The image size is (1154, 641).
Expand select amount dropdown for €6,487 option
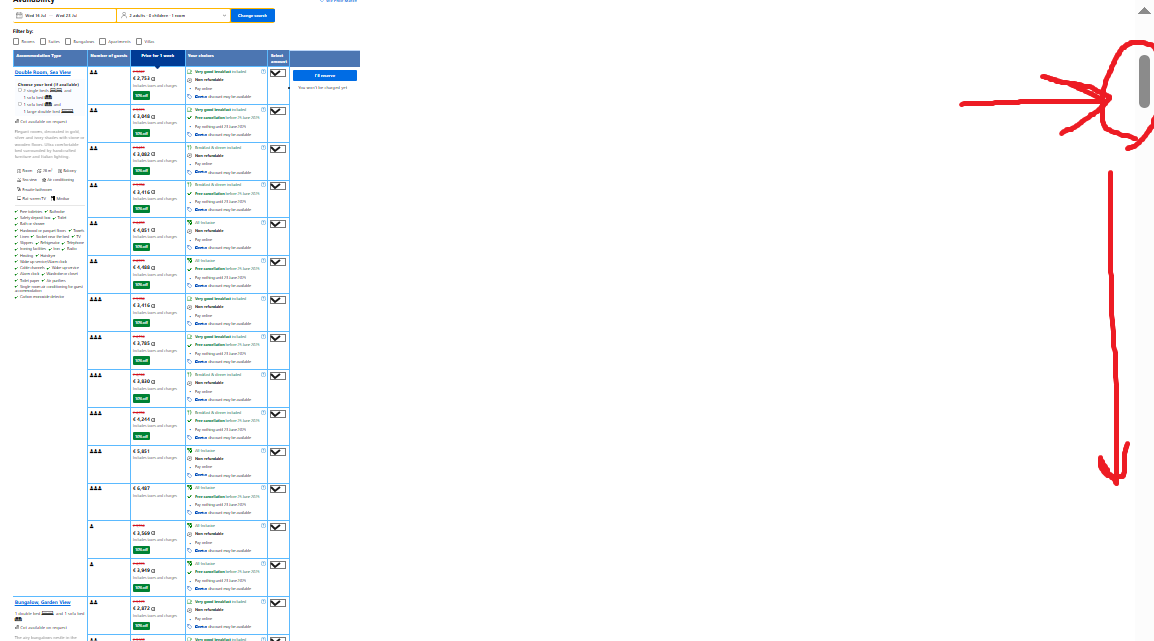pos(277,489)
